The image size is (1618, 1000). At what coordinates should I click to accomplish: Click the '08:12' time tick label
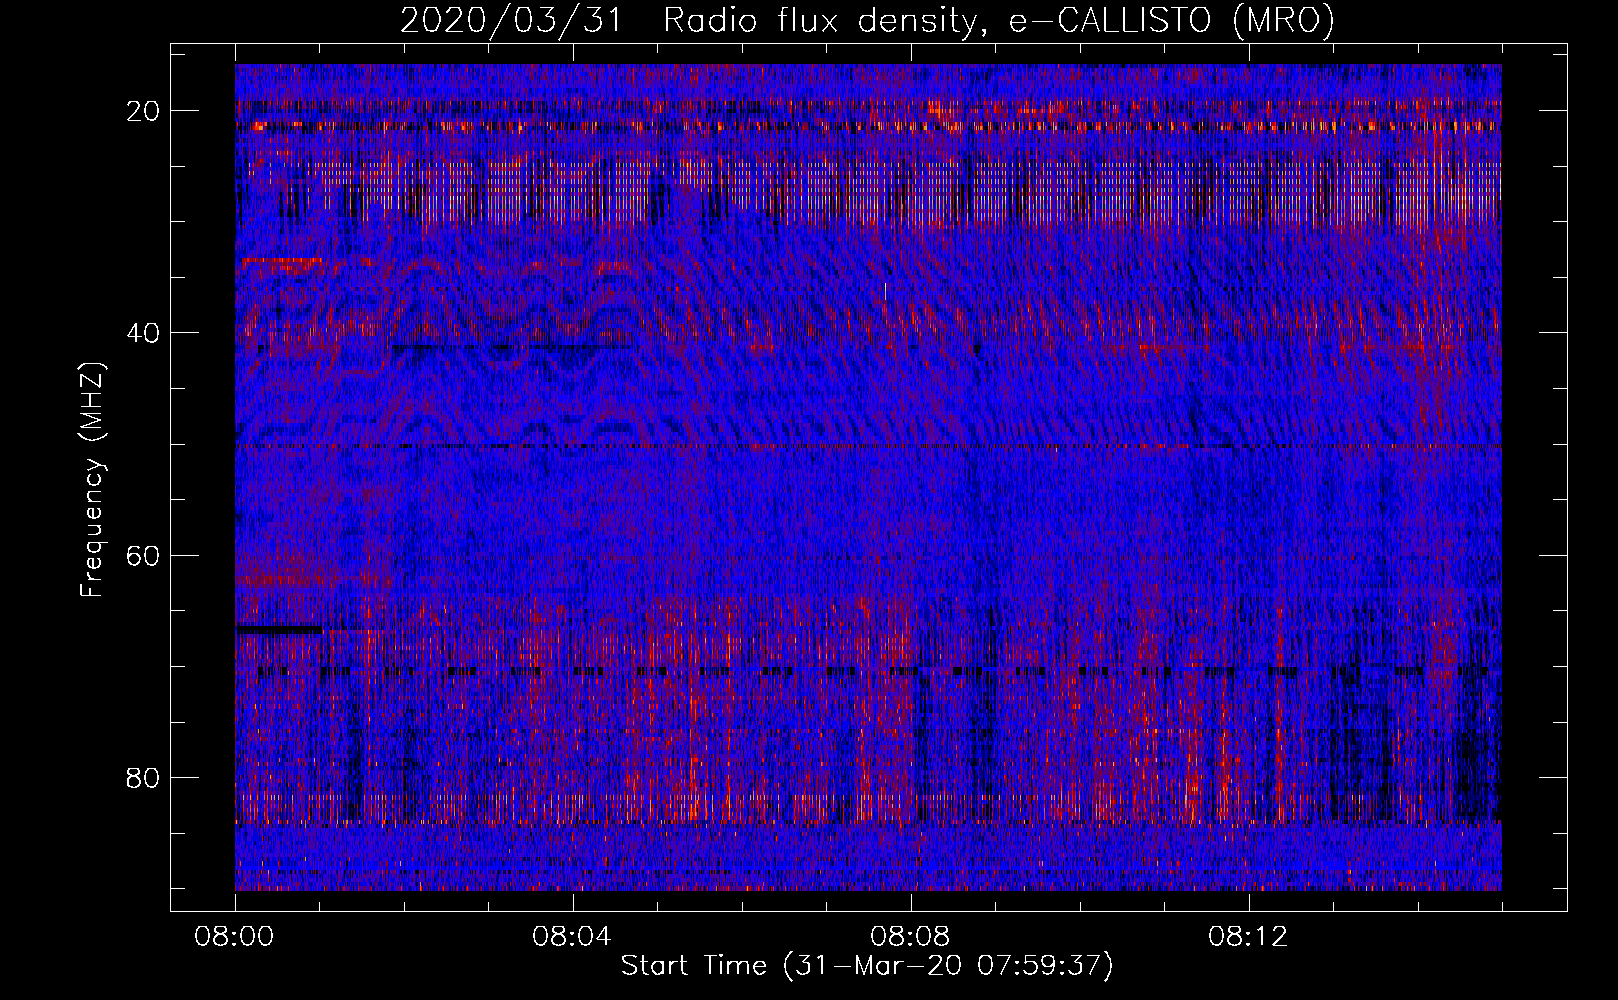1248,937
